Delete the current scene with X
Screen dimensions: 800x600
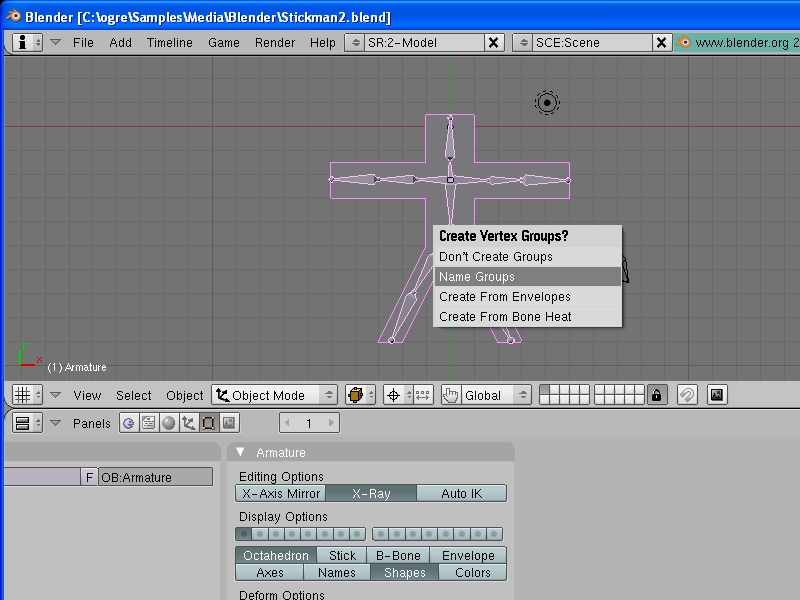click(661, 42)
